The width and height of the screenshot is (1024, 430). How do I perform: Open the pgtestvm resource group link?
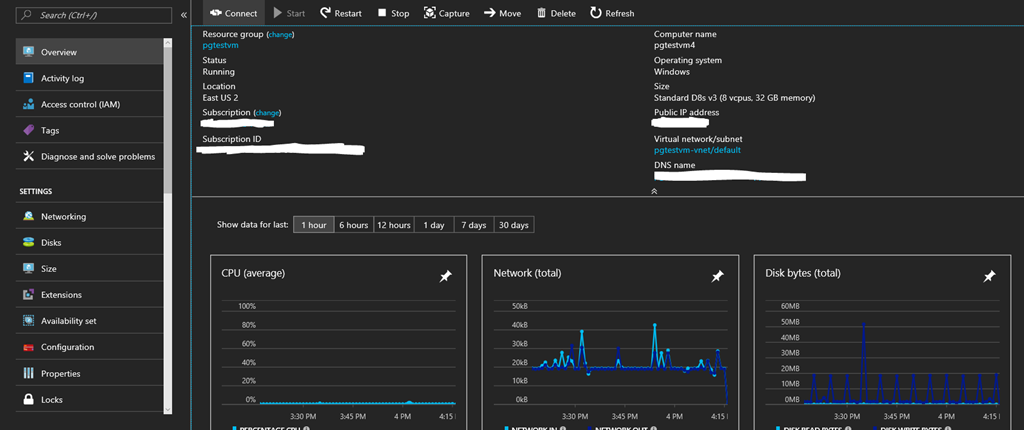(x=221, y=46)
